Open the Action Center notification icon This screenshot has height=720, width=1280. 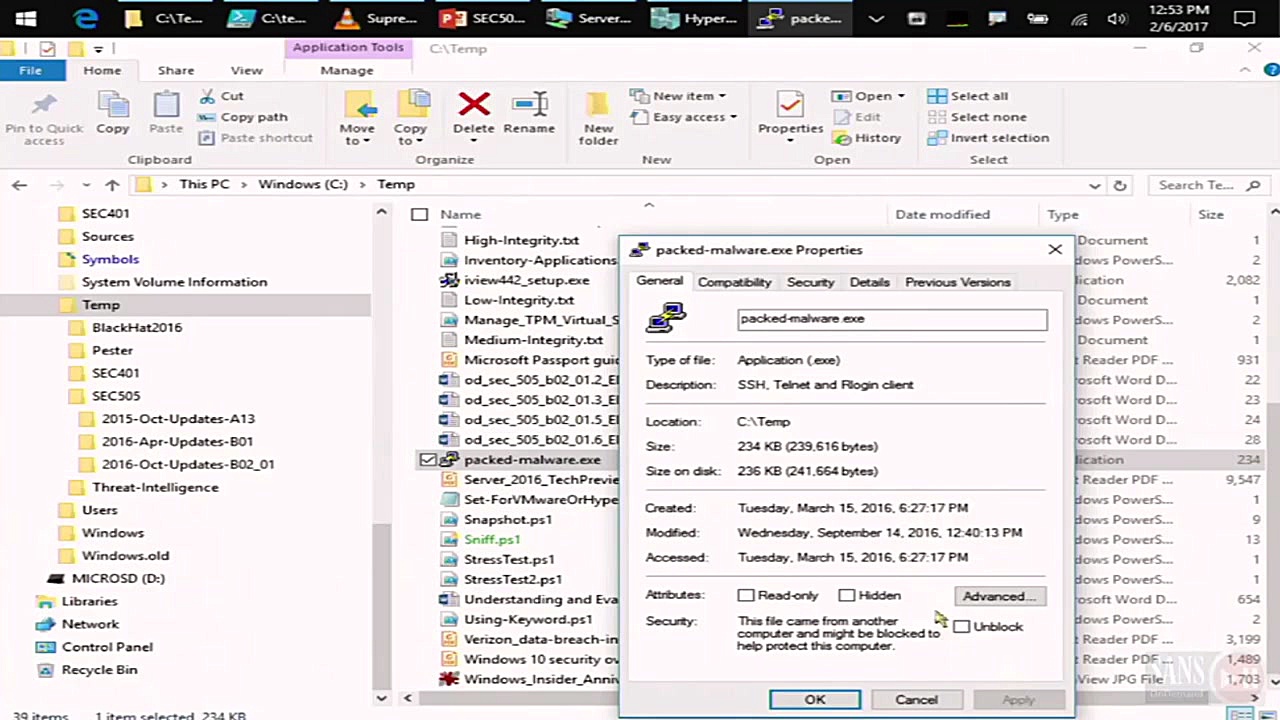pyautogui.click(x=1244, y=19)
